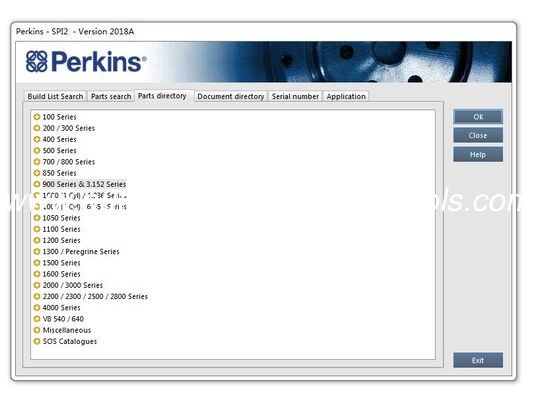Viewport: 536px width, 400px height.
Task: Quit using the Exit button
Action: click(478, 360)
